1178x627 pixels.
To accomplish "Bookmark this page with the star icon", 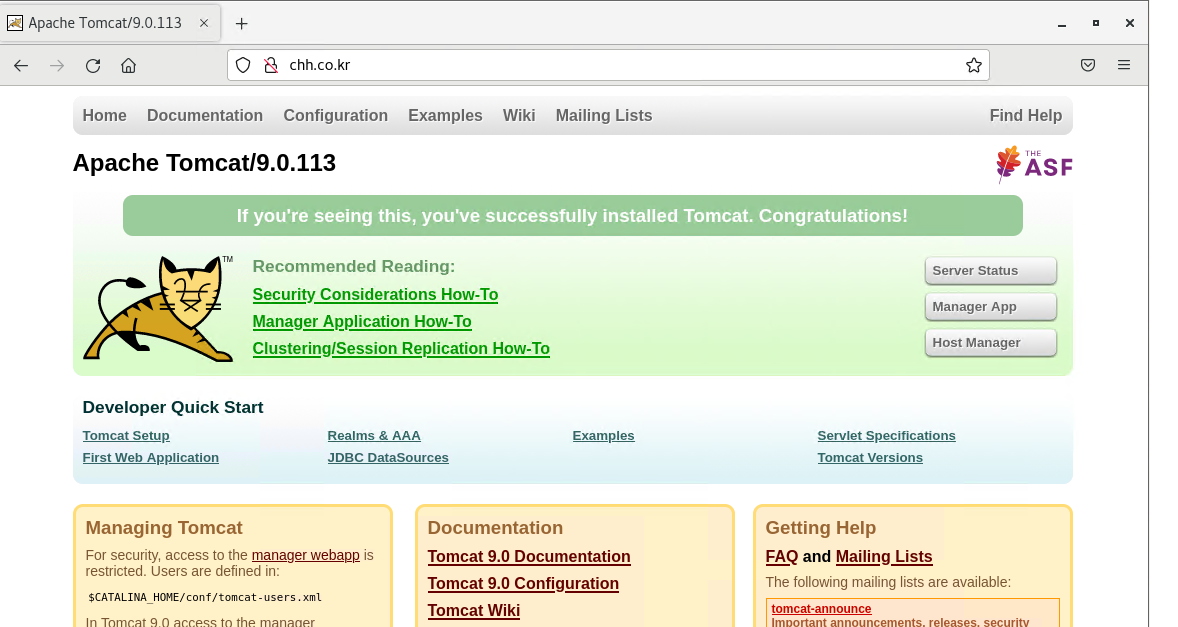I will click(974, 65).
